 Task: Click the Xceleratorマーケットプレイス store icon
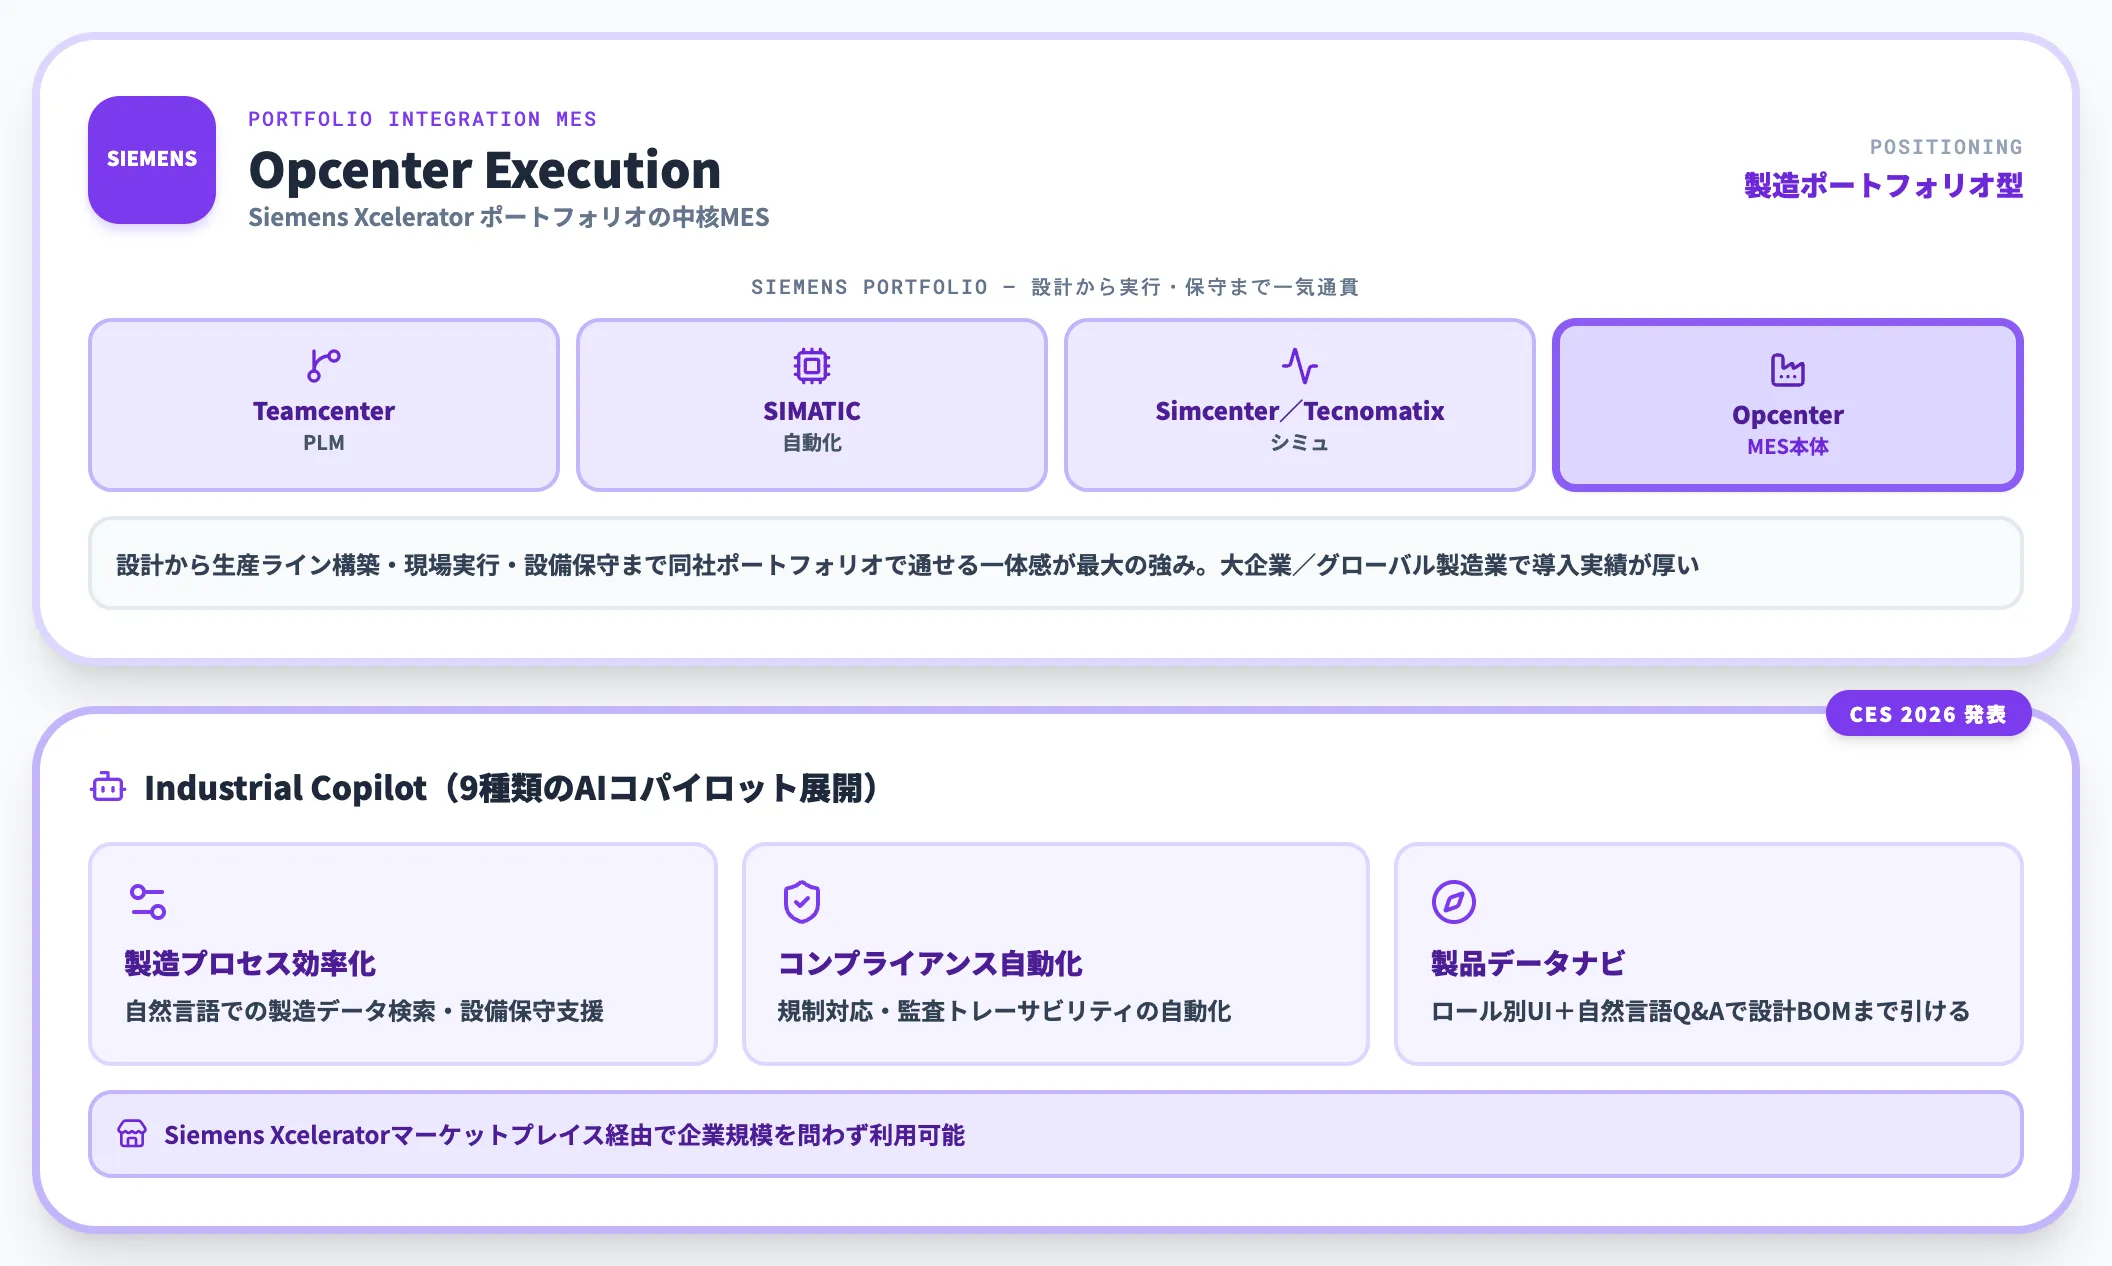pyautogui.click(x=131, y=1134)
